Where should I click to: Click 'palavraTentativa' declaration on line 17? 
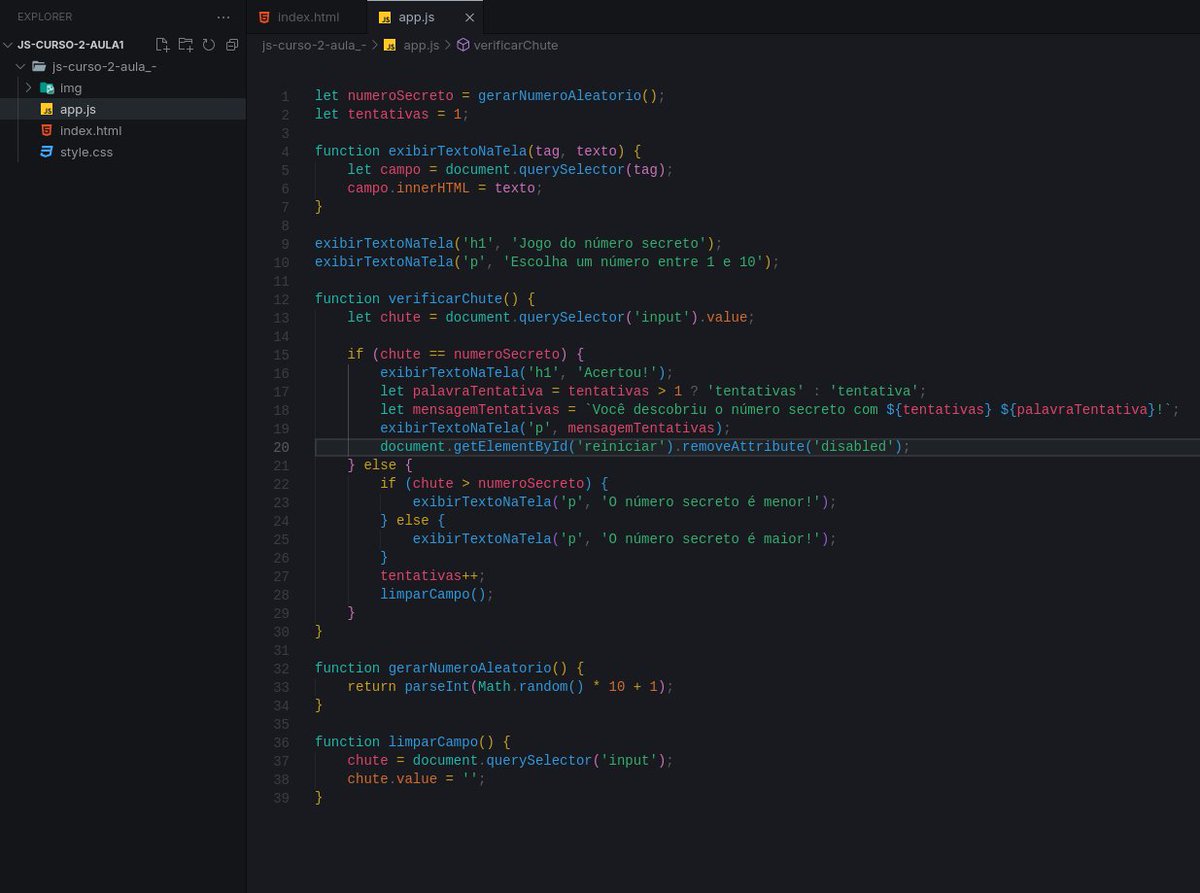point(478,391)
